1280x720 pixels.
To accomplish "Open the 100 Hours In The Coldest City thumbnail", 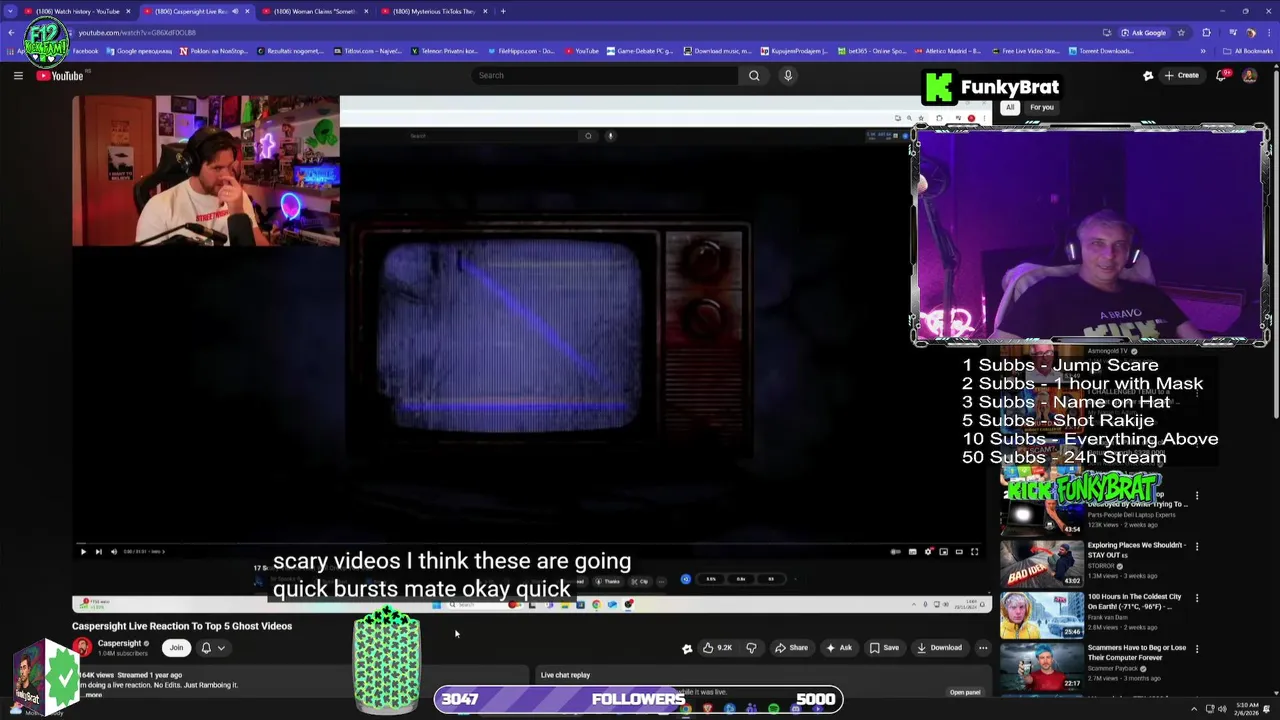I will 1041,614.
